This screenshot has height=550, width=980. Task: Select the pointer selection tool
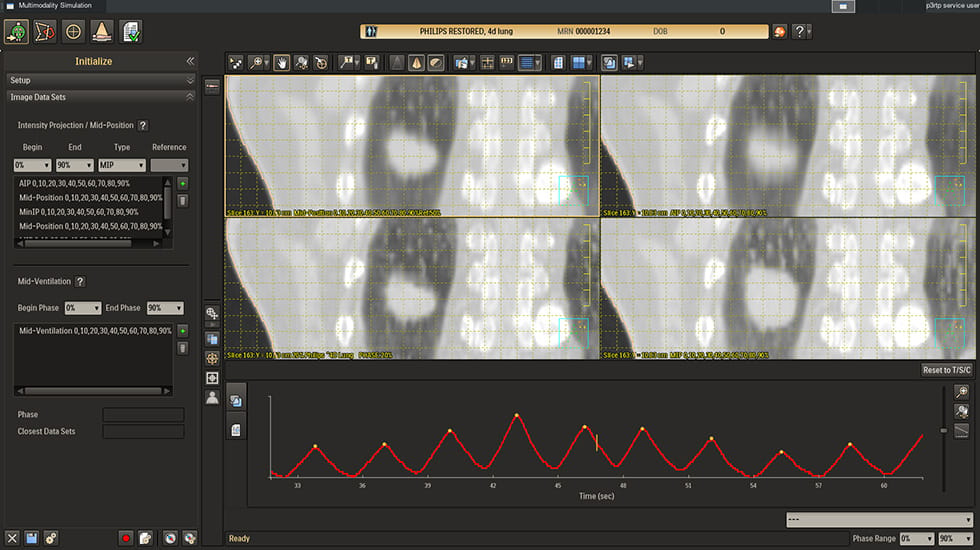click(x=236, y=62)
